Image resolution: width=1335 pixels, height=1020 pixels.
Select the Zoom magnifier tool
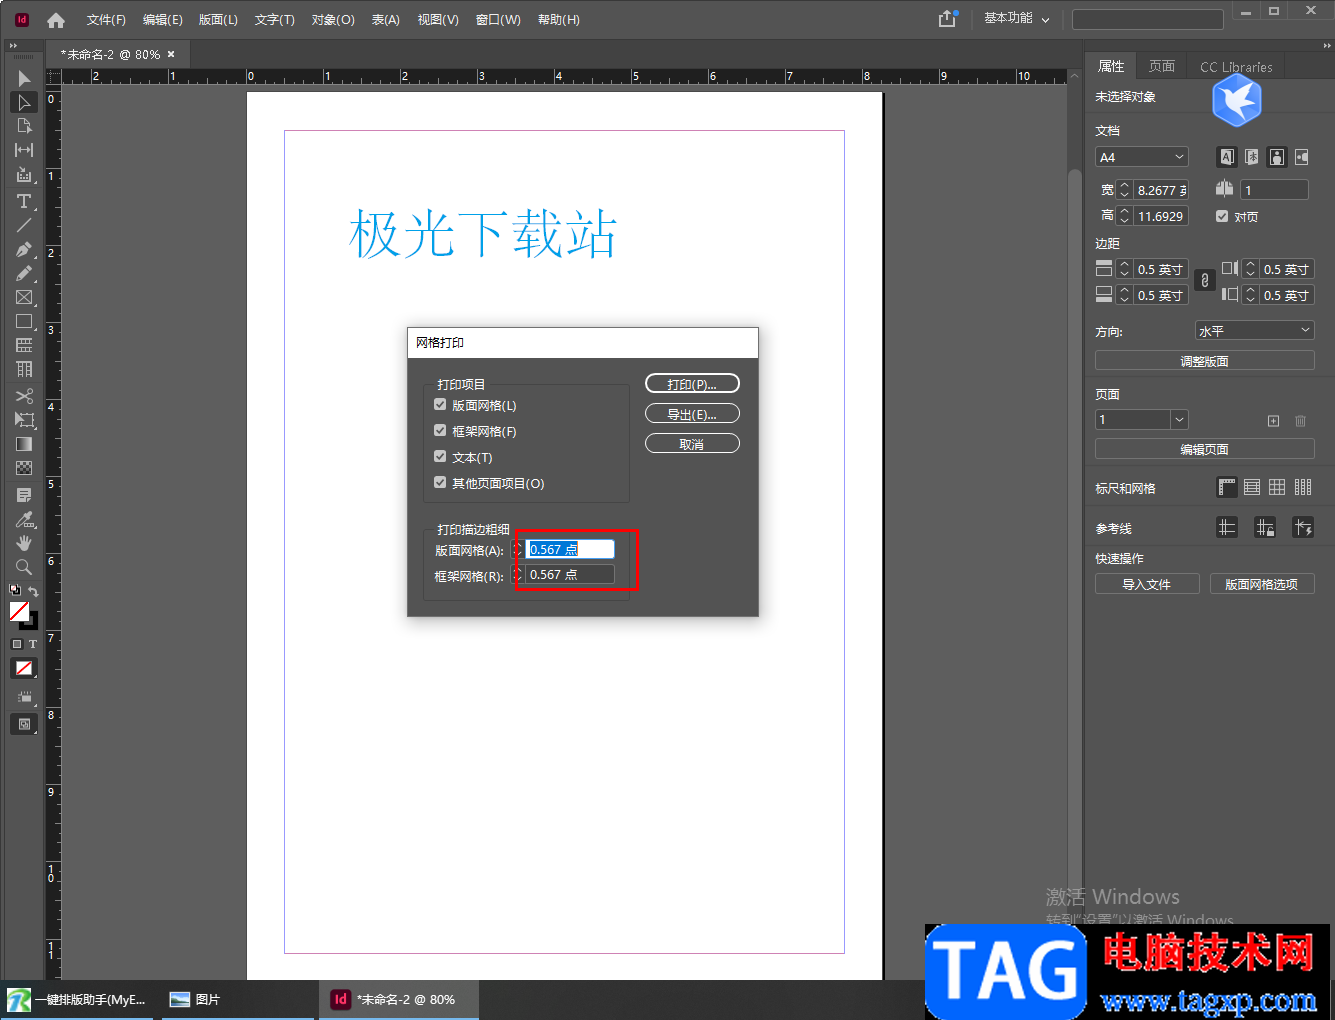(24, 567)
